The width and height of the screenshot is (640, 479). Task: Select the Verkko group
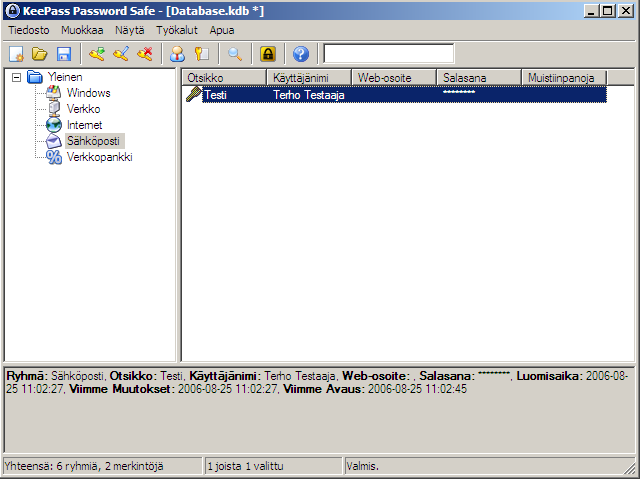pos(83,109)
